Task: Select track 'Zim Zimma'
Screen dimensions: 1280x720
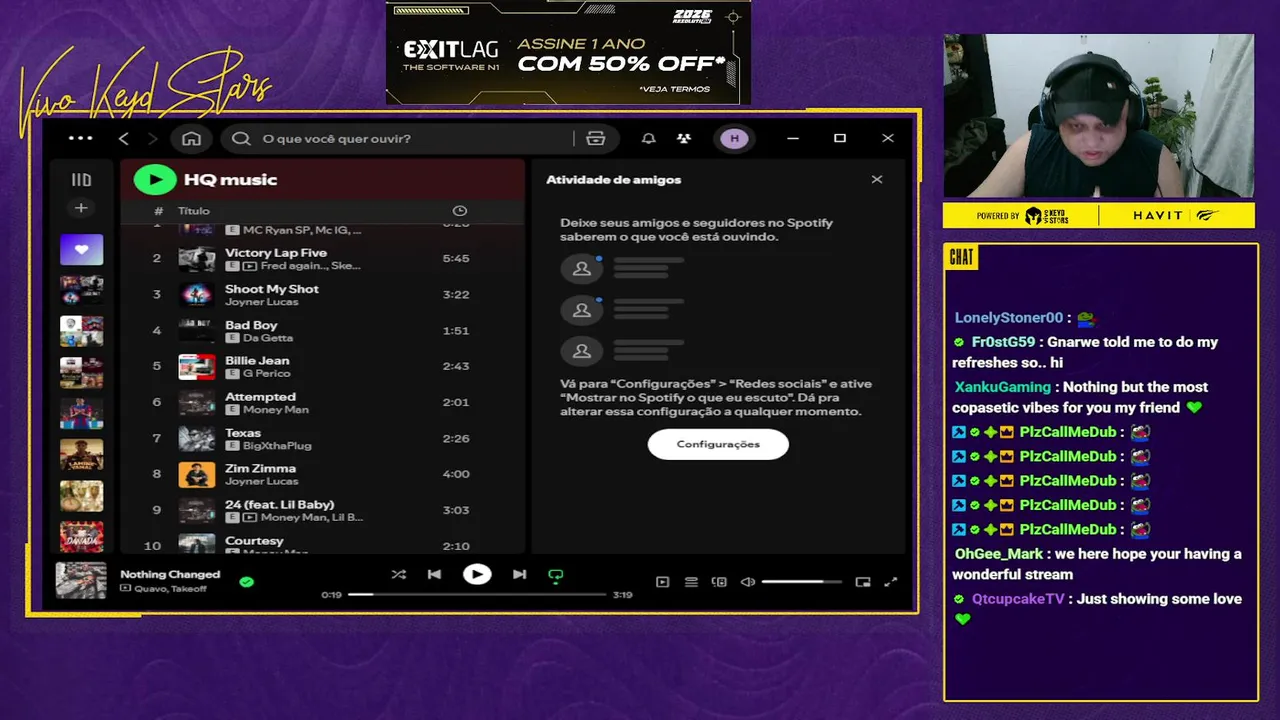Action: [x=322, y=474]
